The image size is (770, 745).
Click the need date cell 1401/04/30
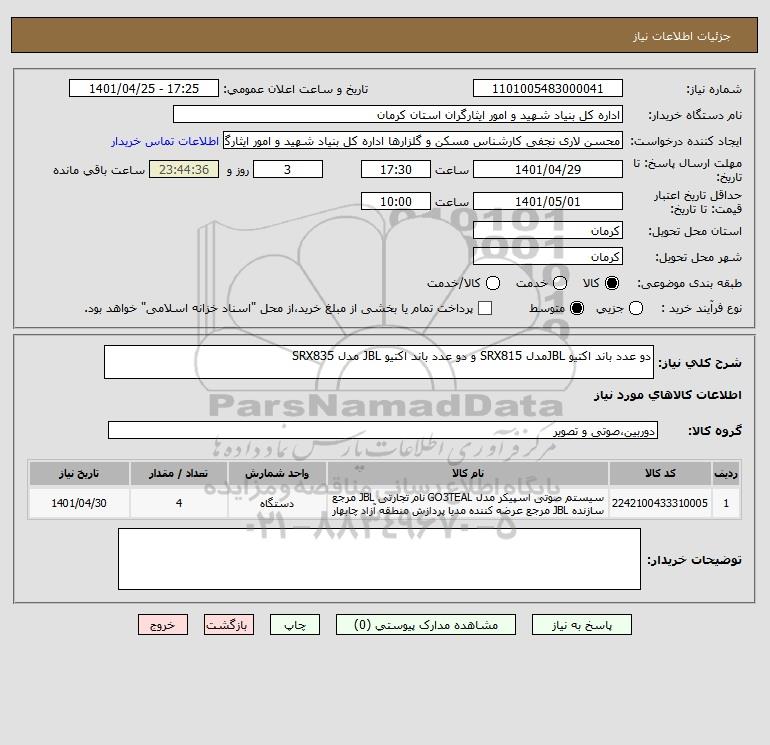[x=79, y=503]
